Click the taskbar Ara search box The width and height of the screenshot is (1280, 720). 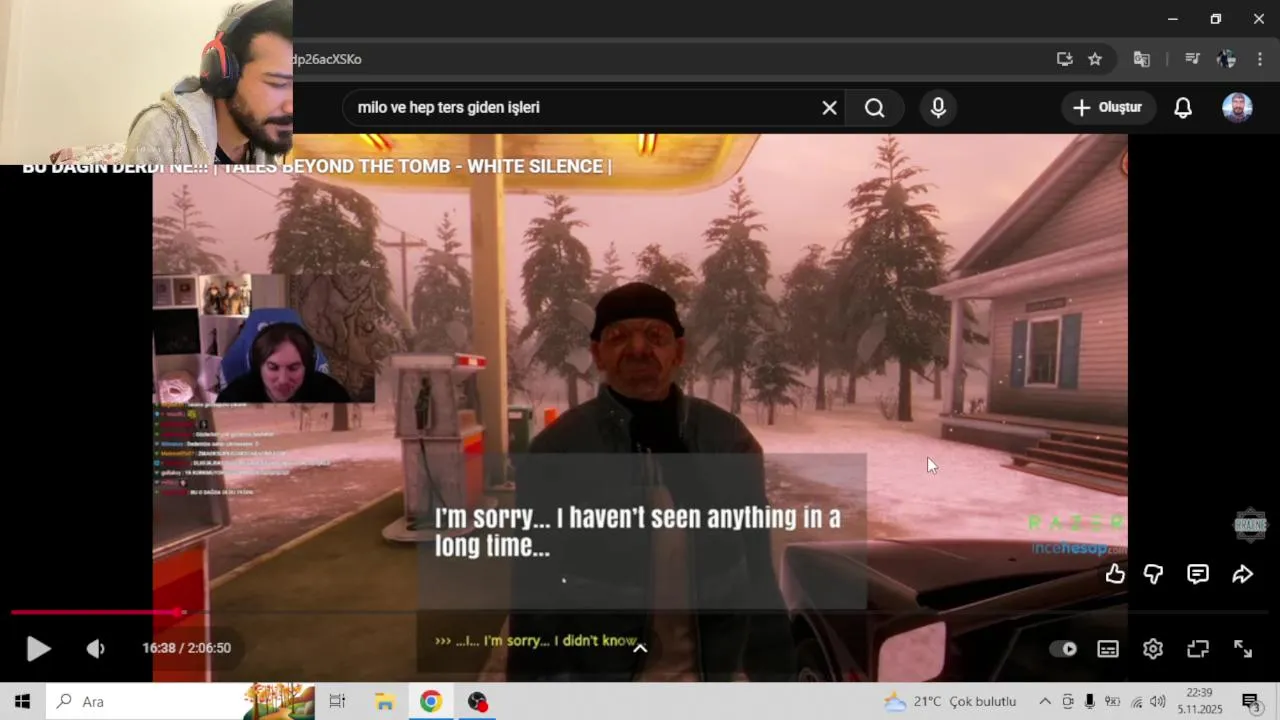coord(180,701)
